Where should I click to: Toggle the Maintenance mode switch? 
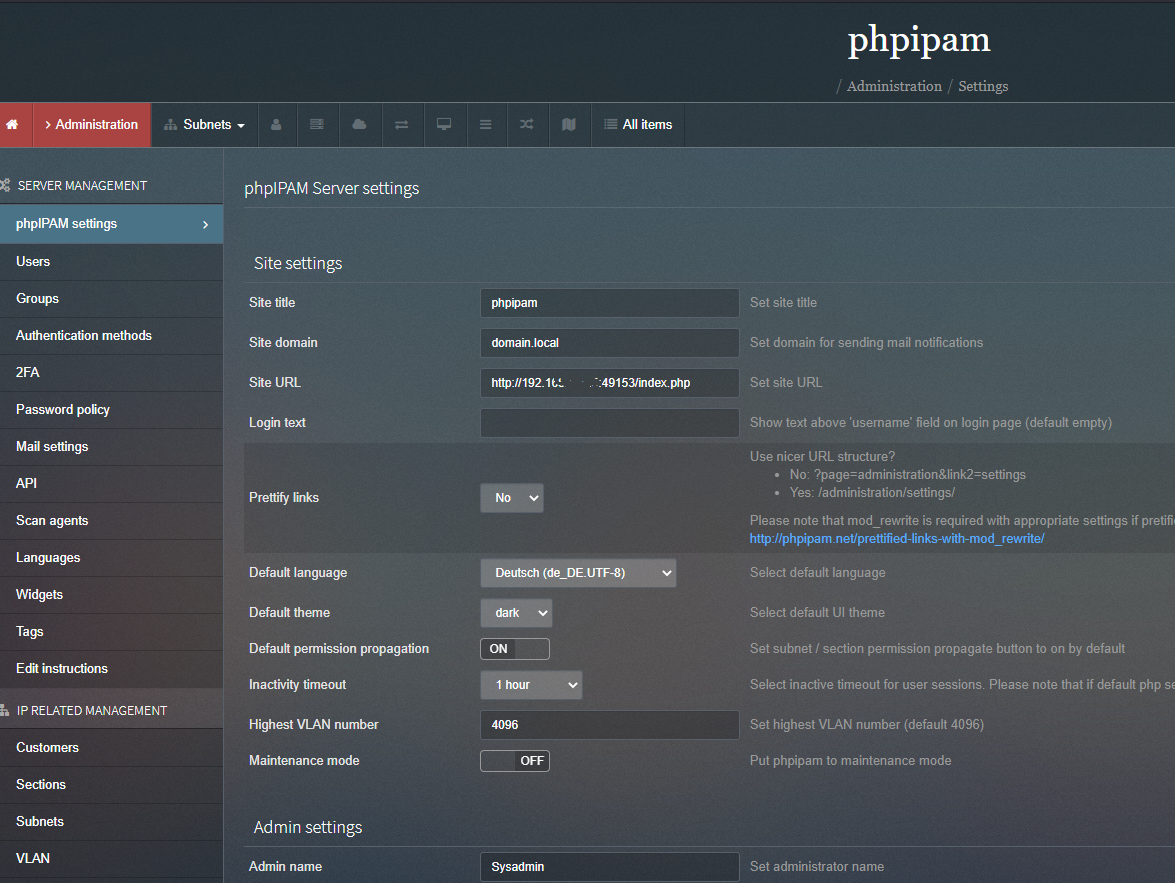tap(515, 761)
